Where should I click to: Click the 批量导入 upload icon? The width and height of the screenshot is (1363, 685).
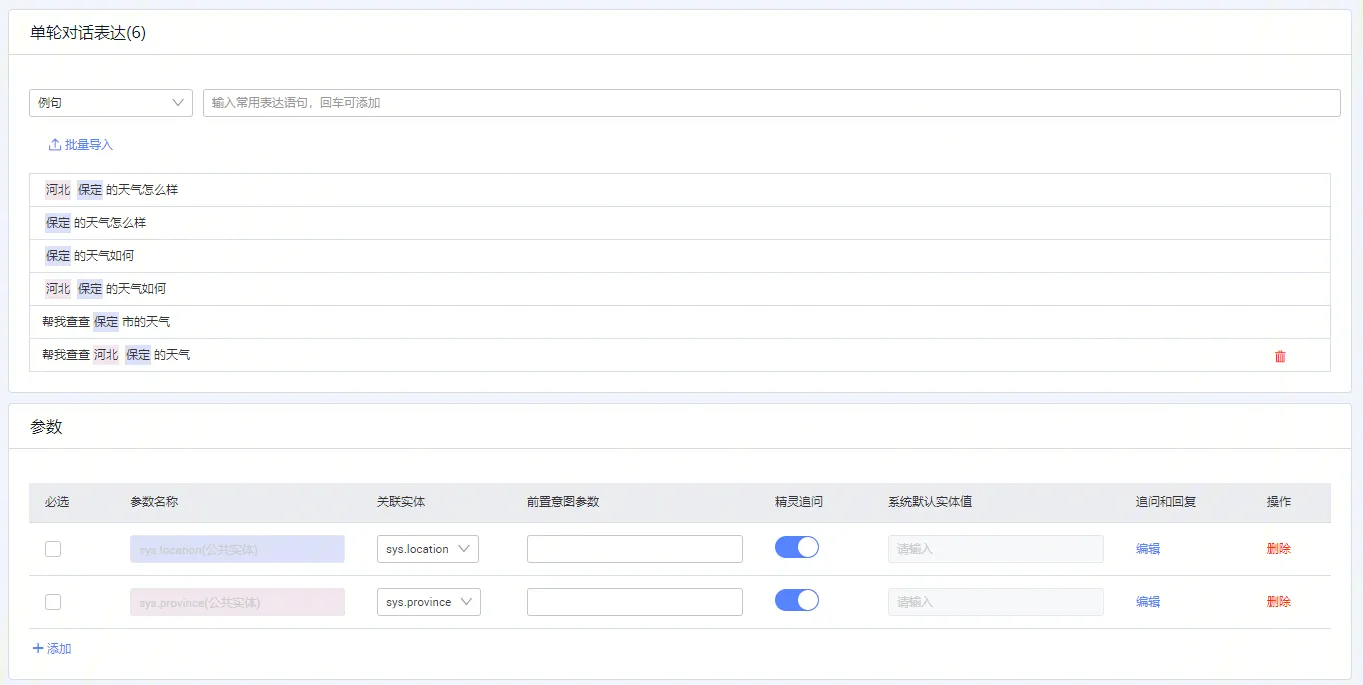pos(55,145)
